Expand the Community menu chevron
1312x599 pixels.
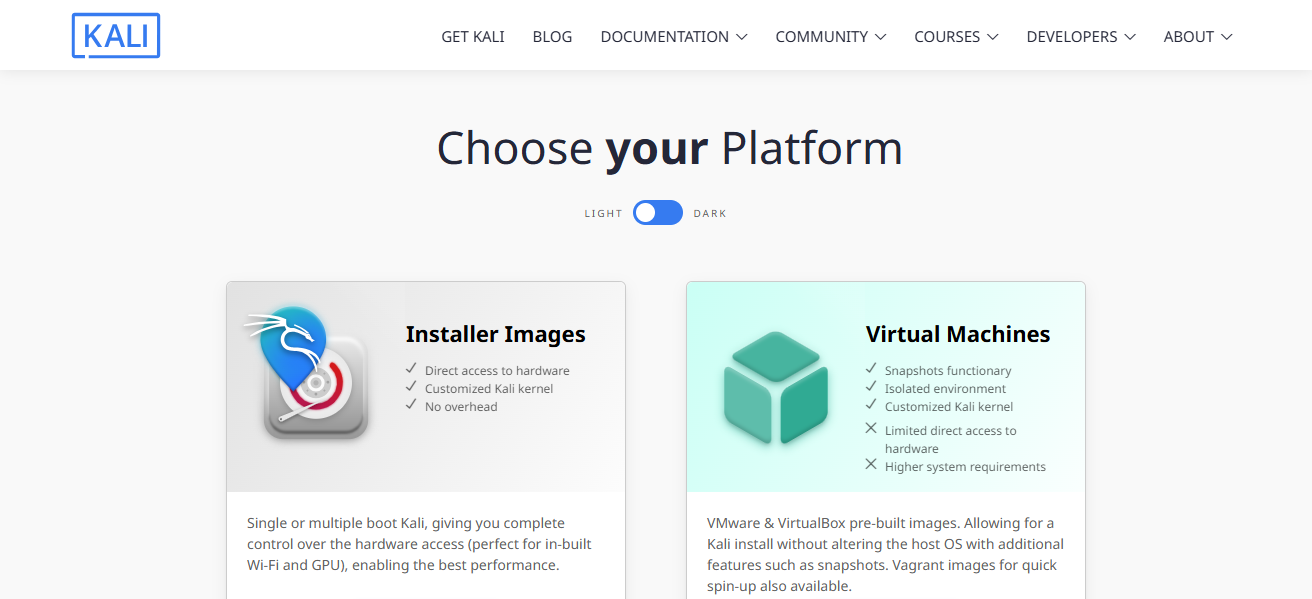click(880, 37)
